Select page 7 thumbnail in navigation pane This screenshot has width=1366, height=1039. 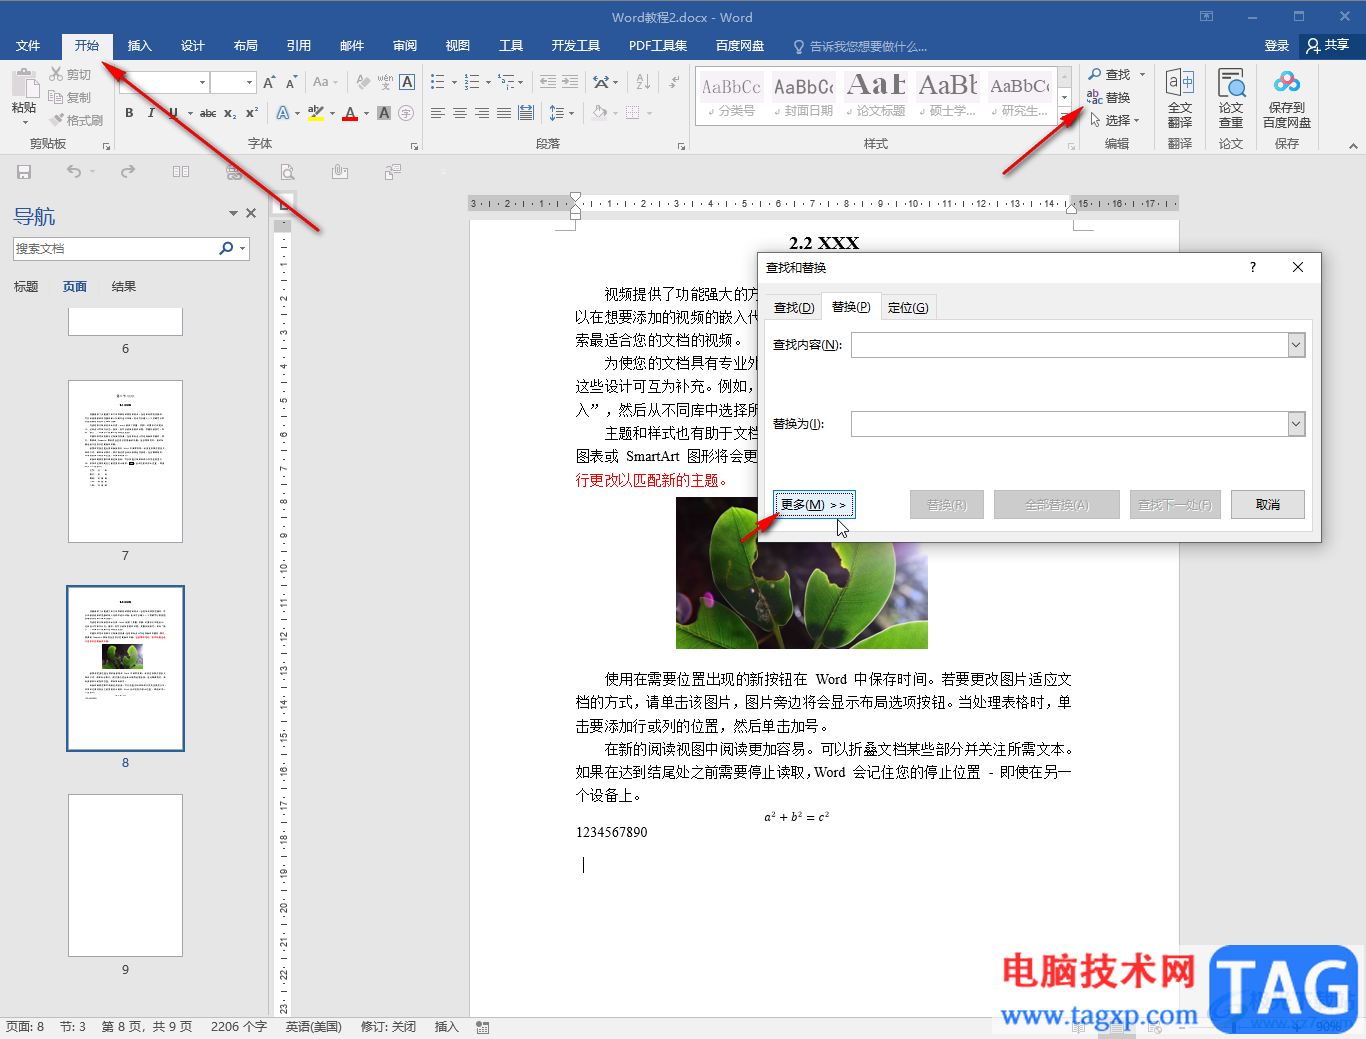[x=125, y=461]
